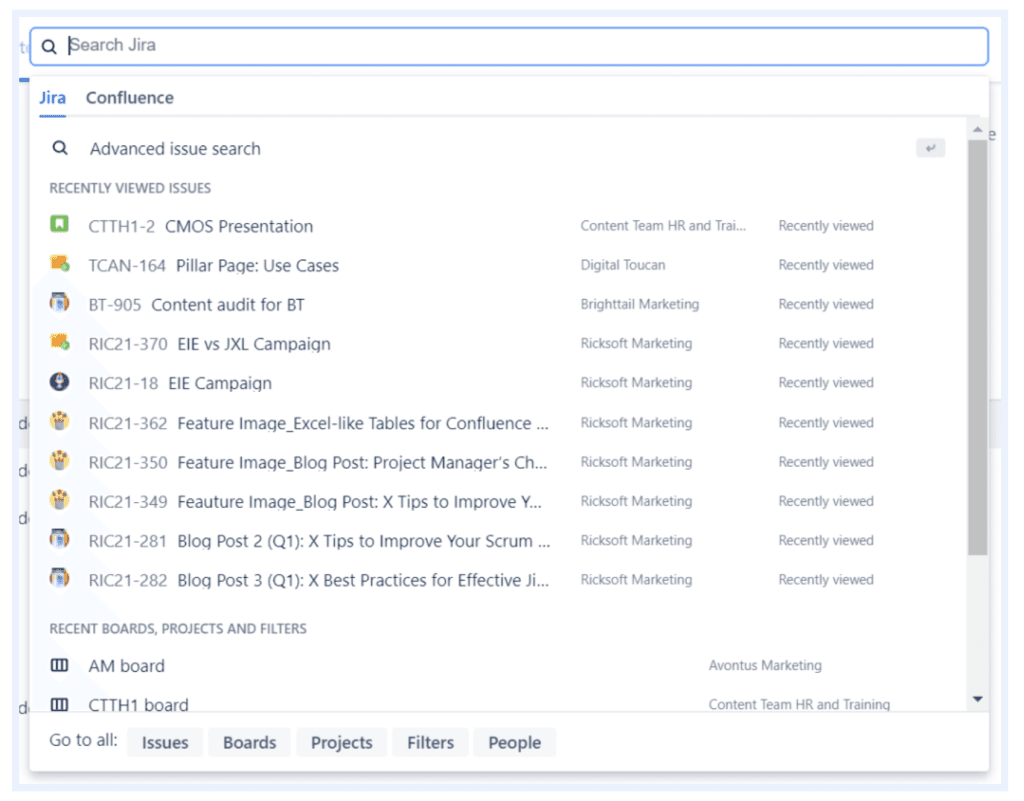Go to all Projects

point(342,742)
